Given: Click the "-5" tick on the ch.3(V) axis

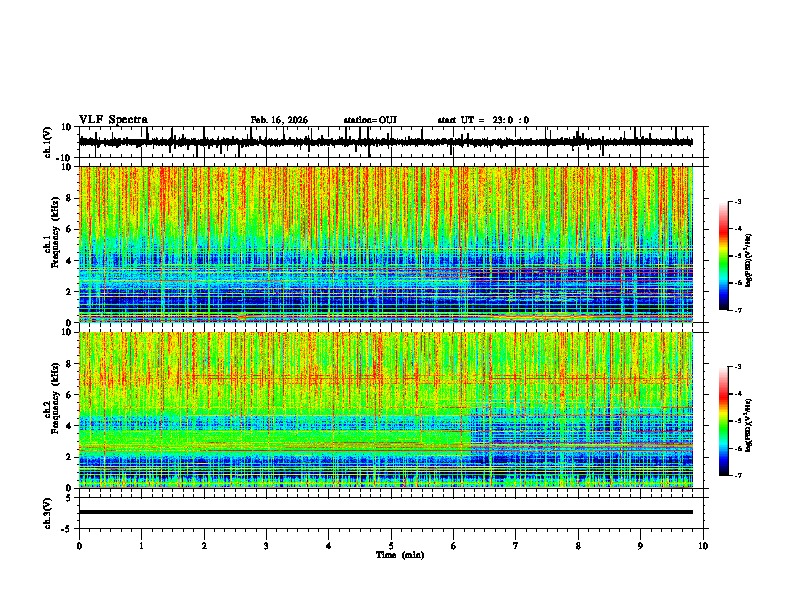Looking at the screenshot, I should coord(67,529).
